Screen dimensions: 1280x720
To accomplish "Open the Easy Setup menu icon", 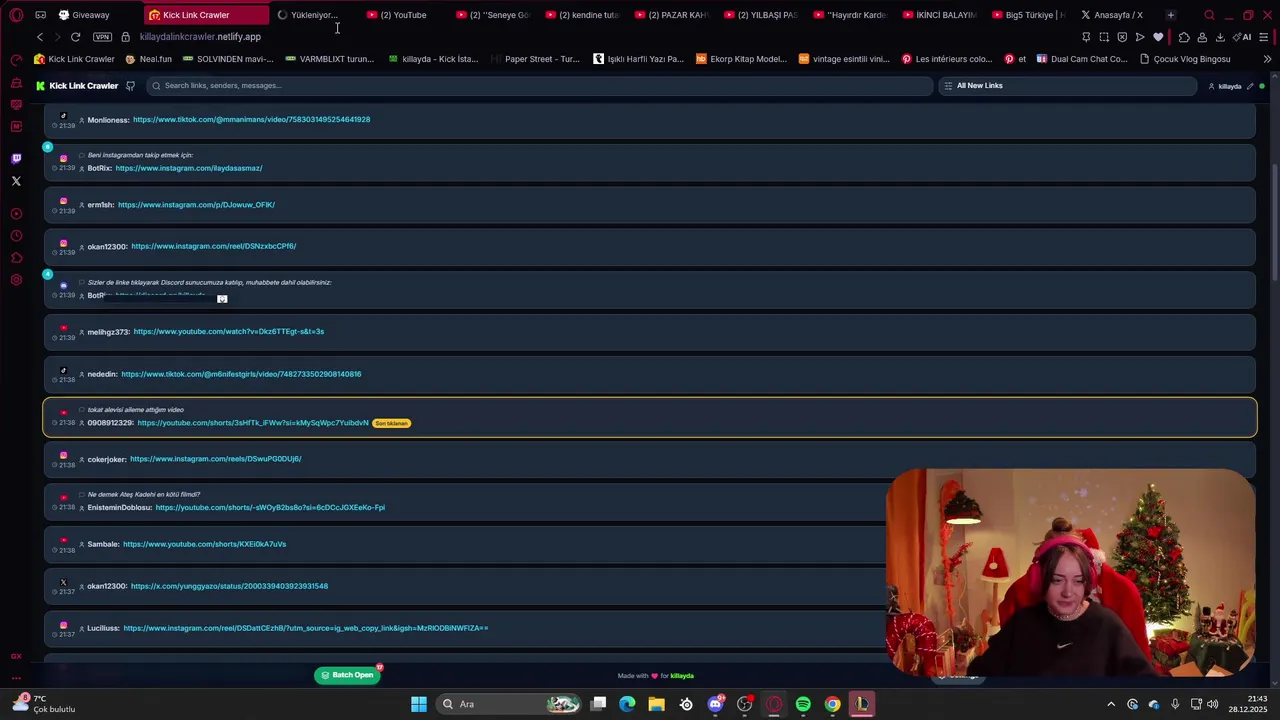I will click(1264, 37).
